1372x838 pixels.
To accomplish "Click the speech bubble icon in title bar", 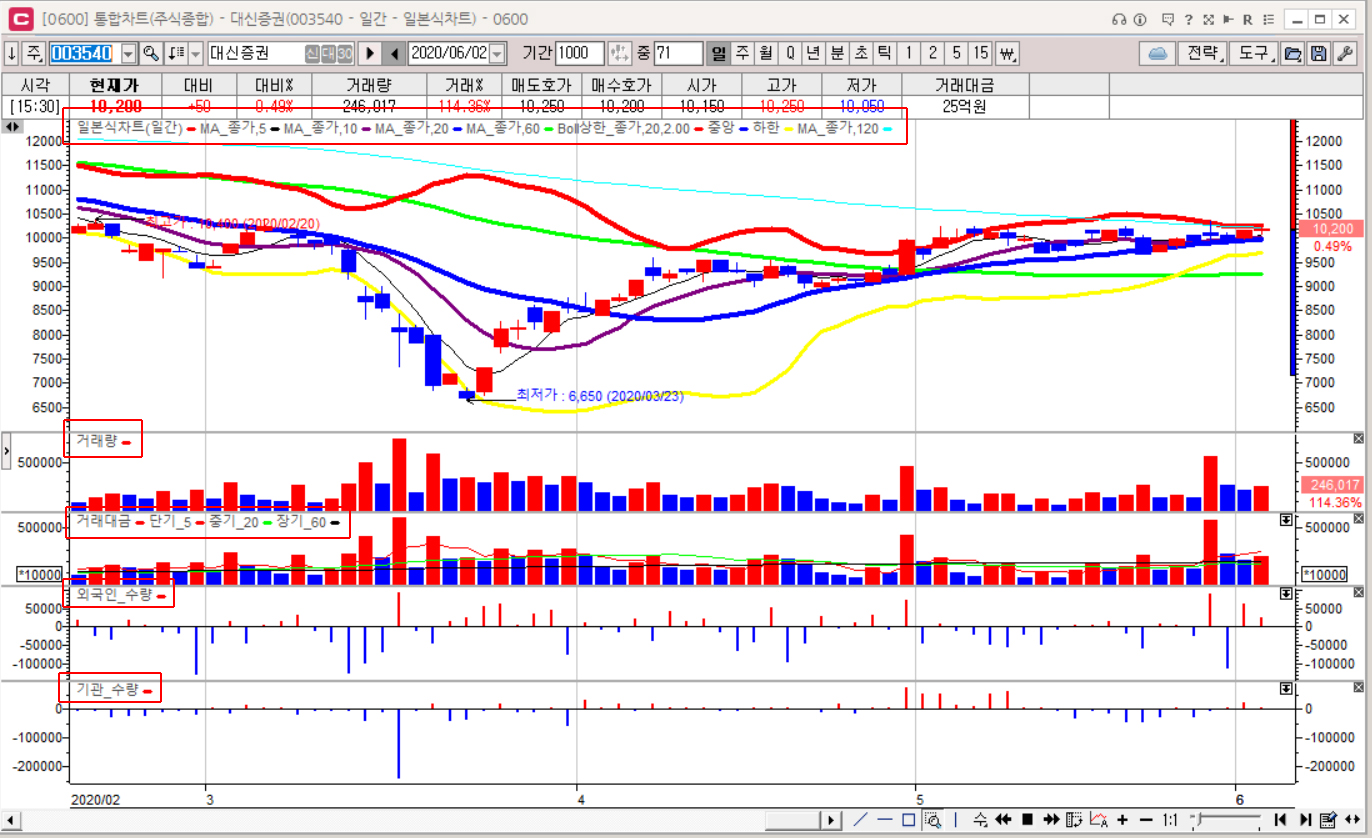I will pos(1166,19).
